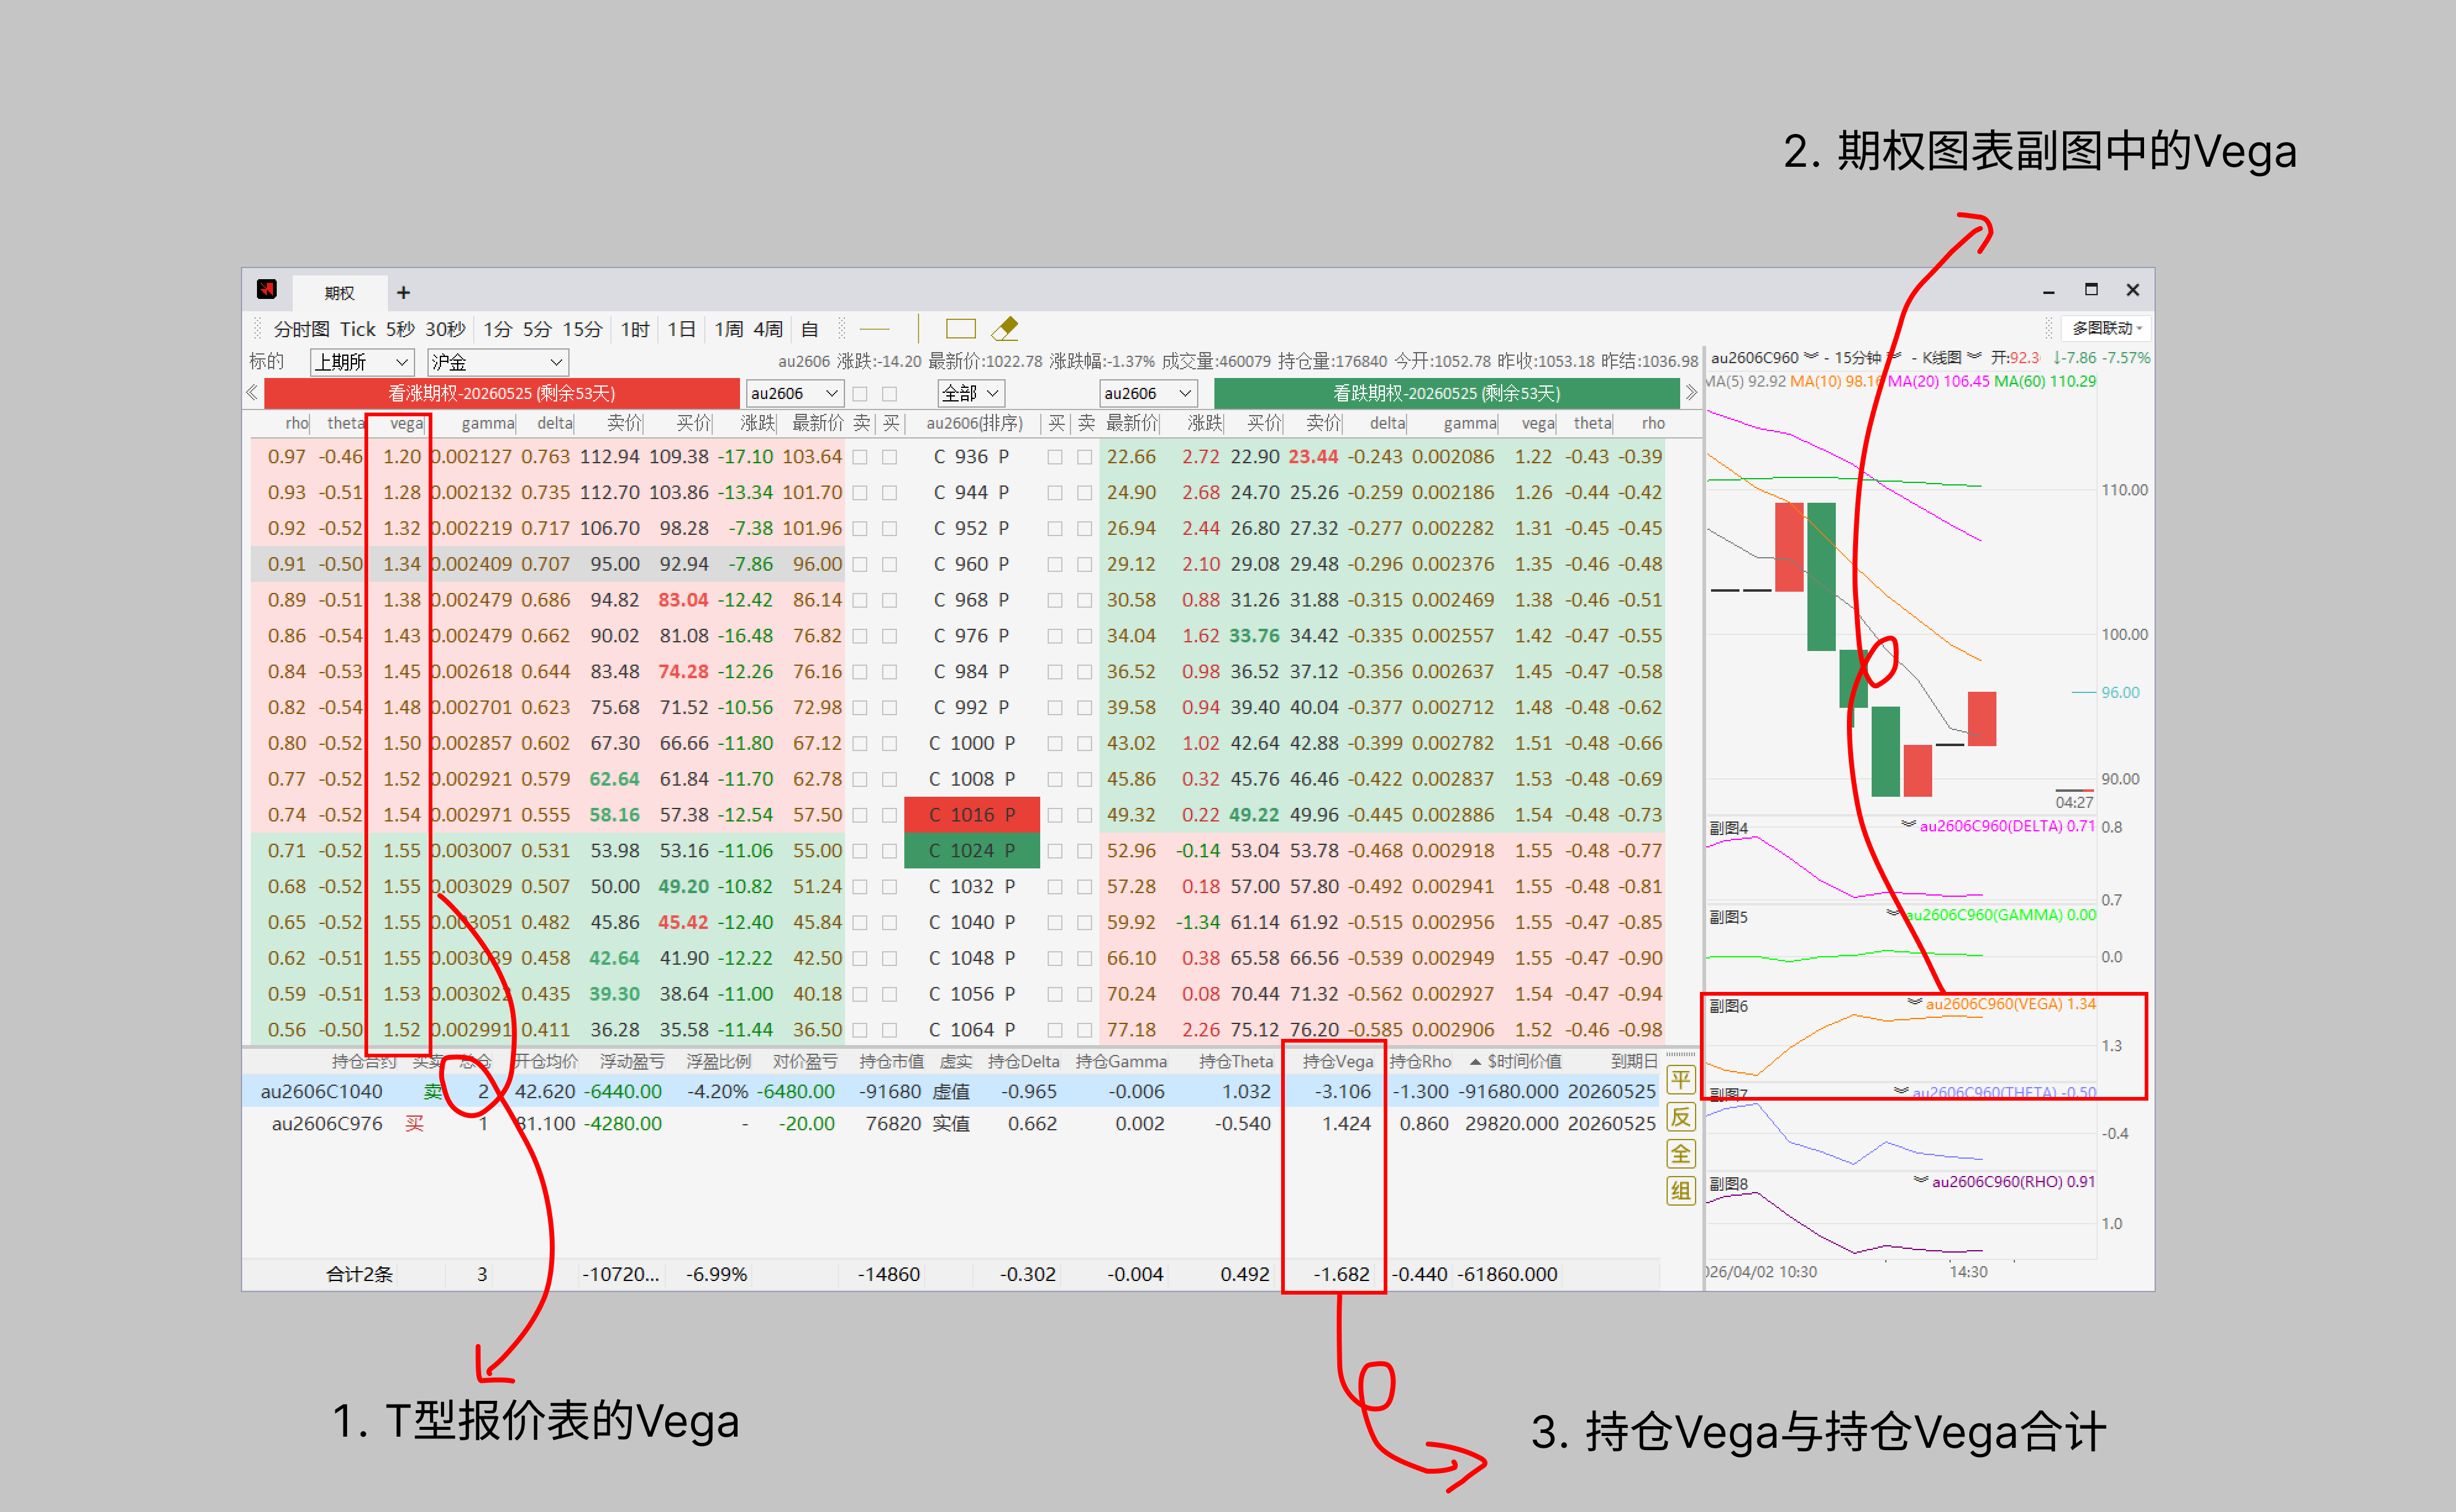Select the au2606C1040 position row

point(322,1091)
